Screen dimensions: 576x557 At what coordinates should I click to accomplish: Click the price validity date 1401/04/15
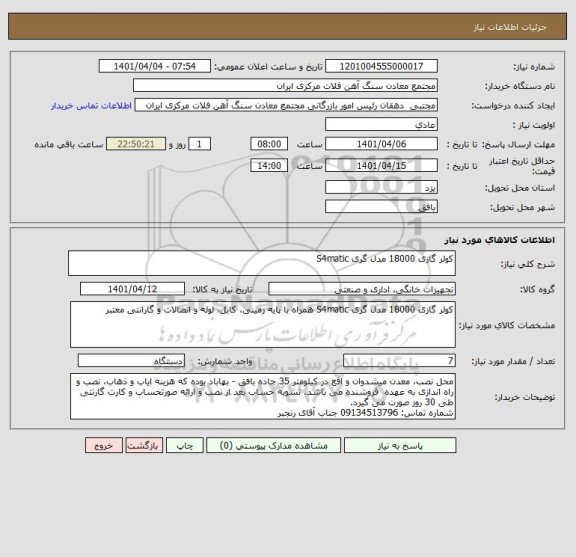coord(381,166)
